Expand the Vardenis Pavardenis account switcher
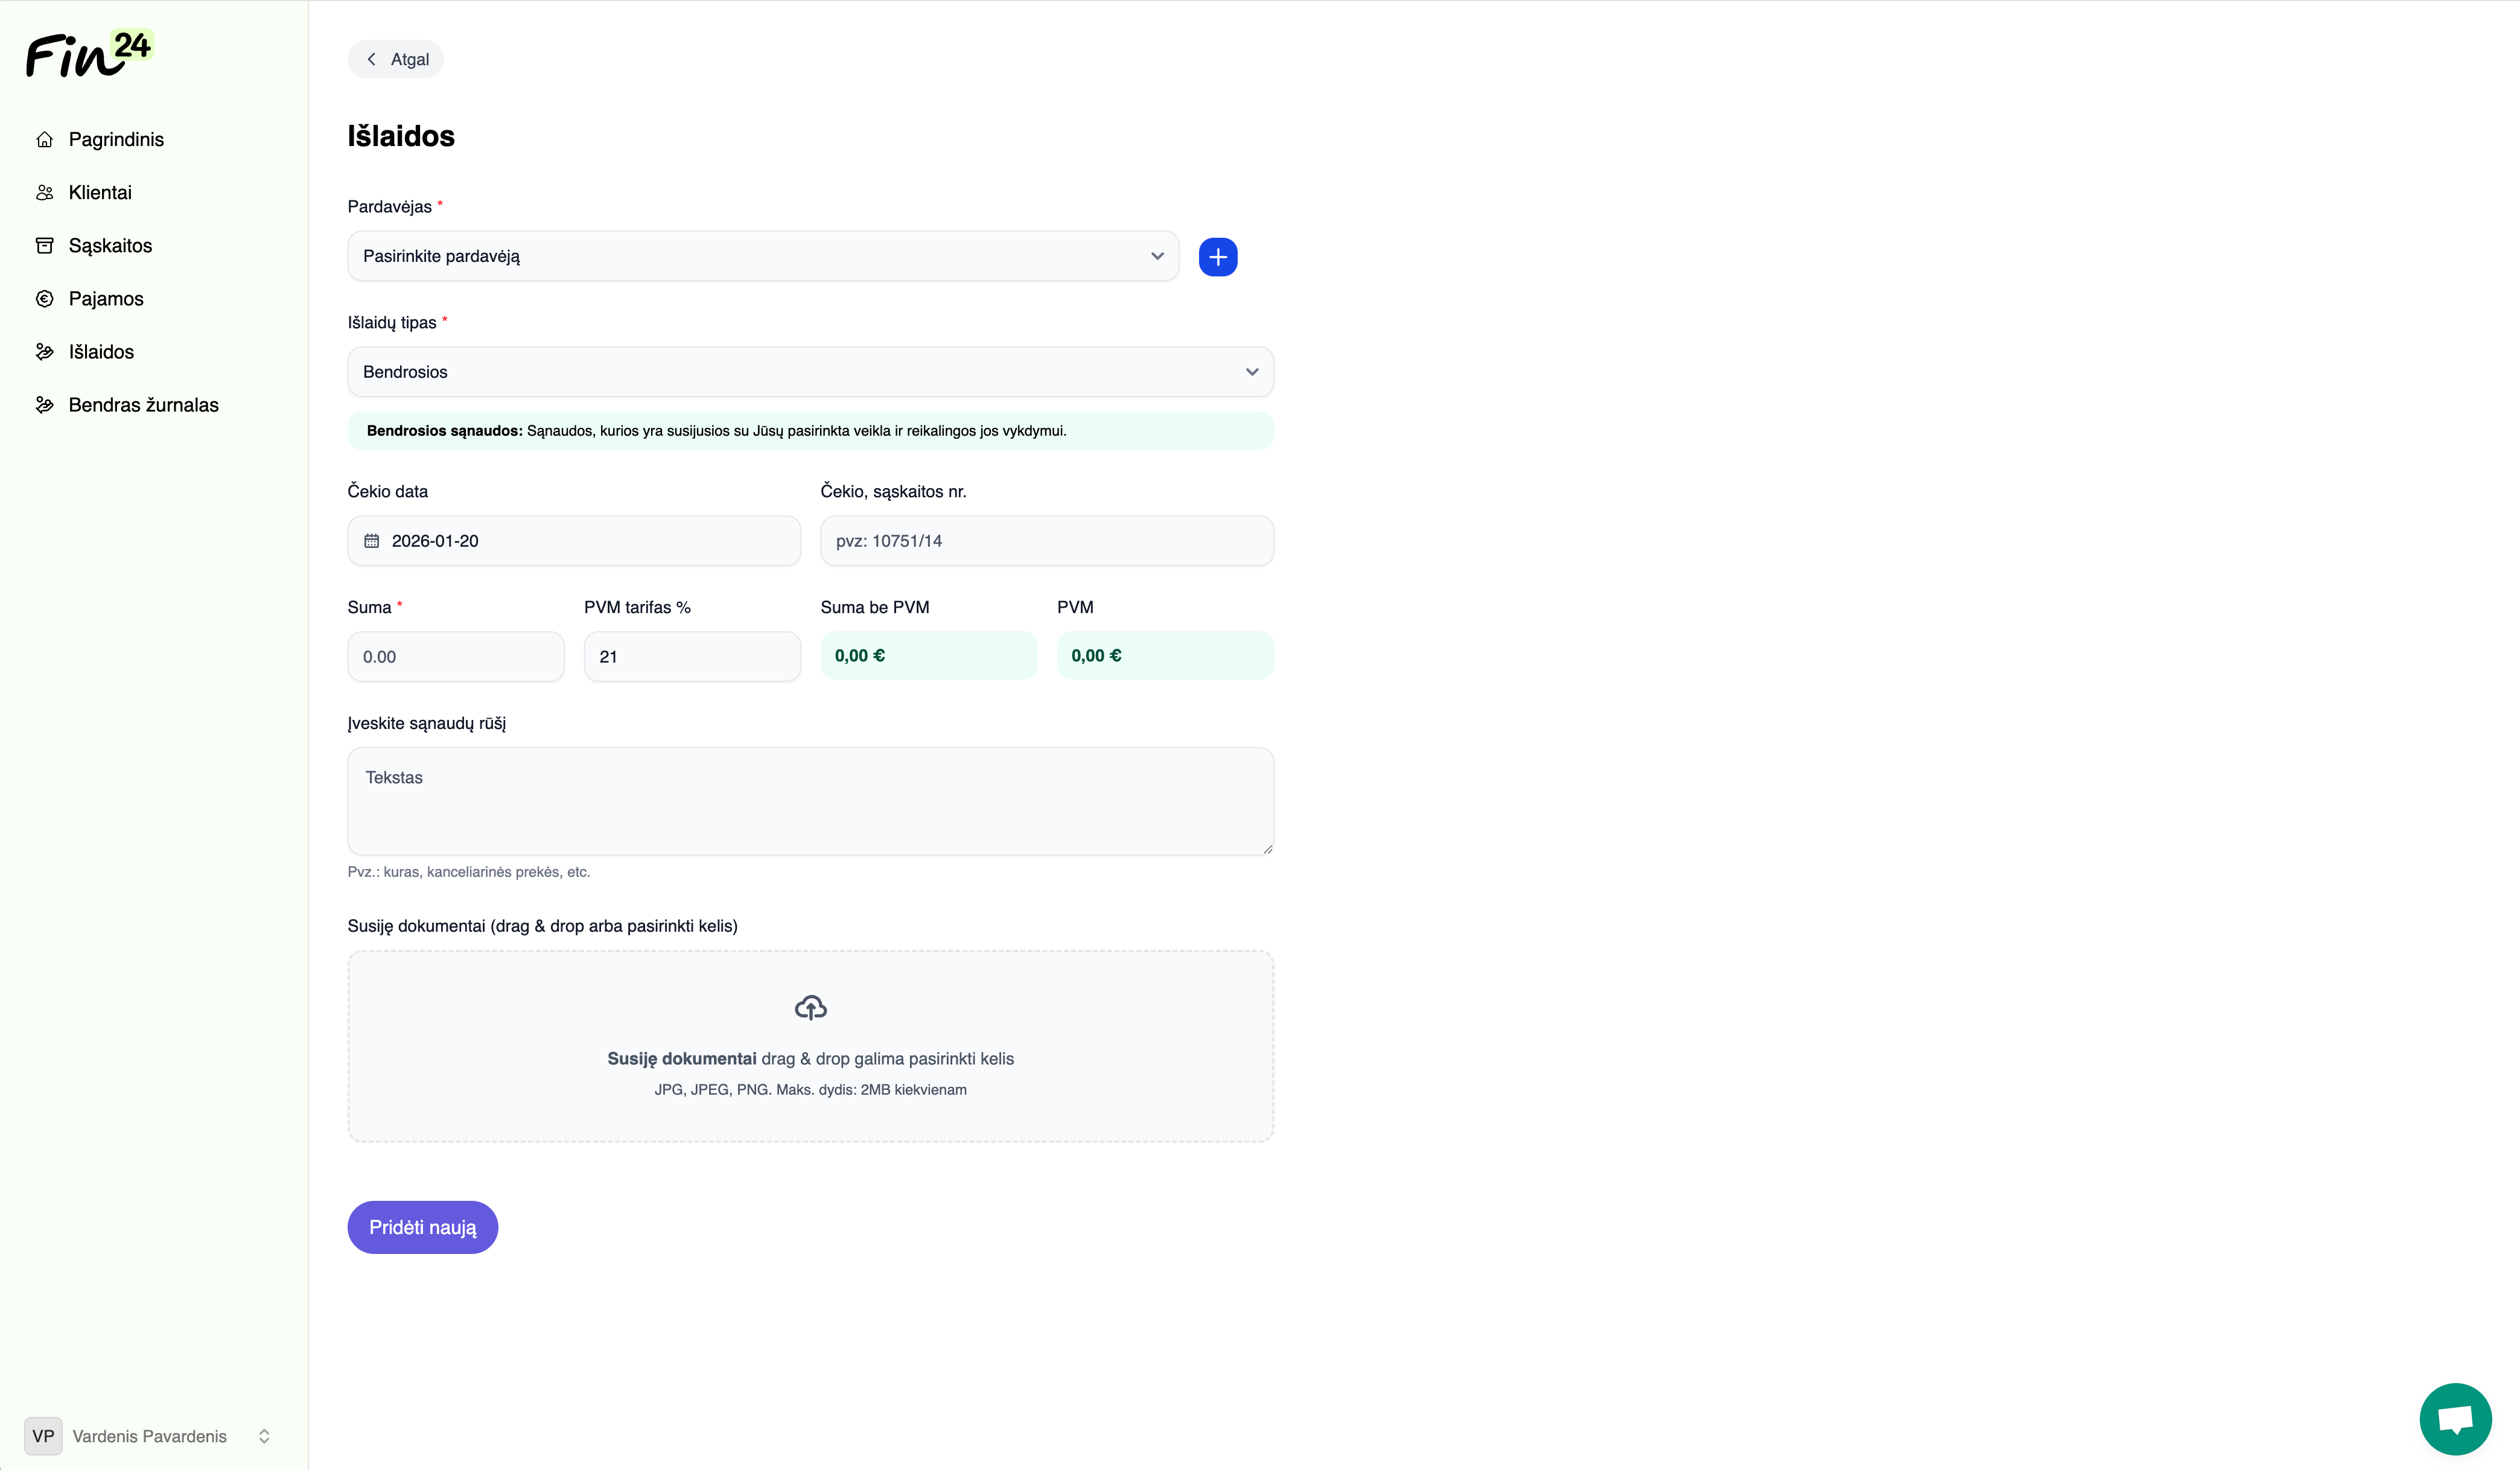The width and height of the screenshot is (2520, 1470). (x=150, y=1436)
